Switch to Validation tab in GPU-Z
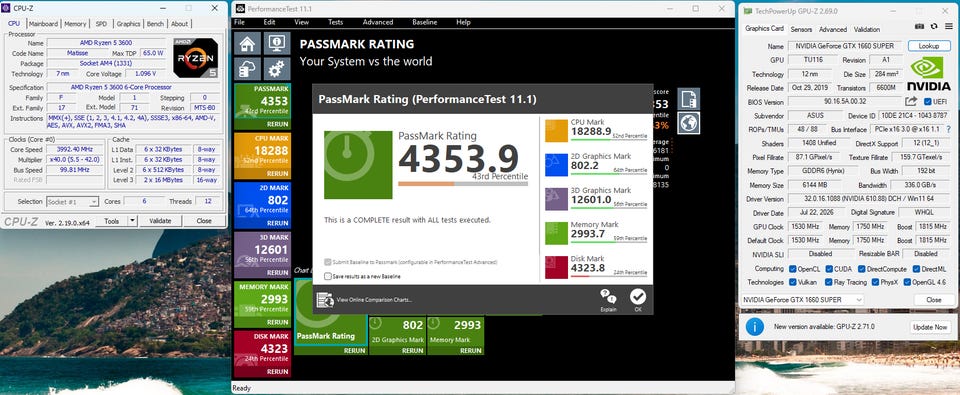This screenshot has height=395, width=960. (x=866, y=29)
